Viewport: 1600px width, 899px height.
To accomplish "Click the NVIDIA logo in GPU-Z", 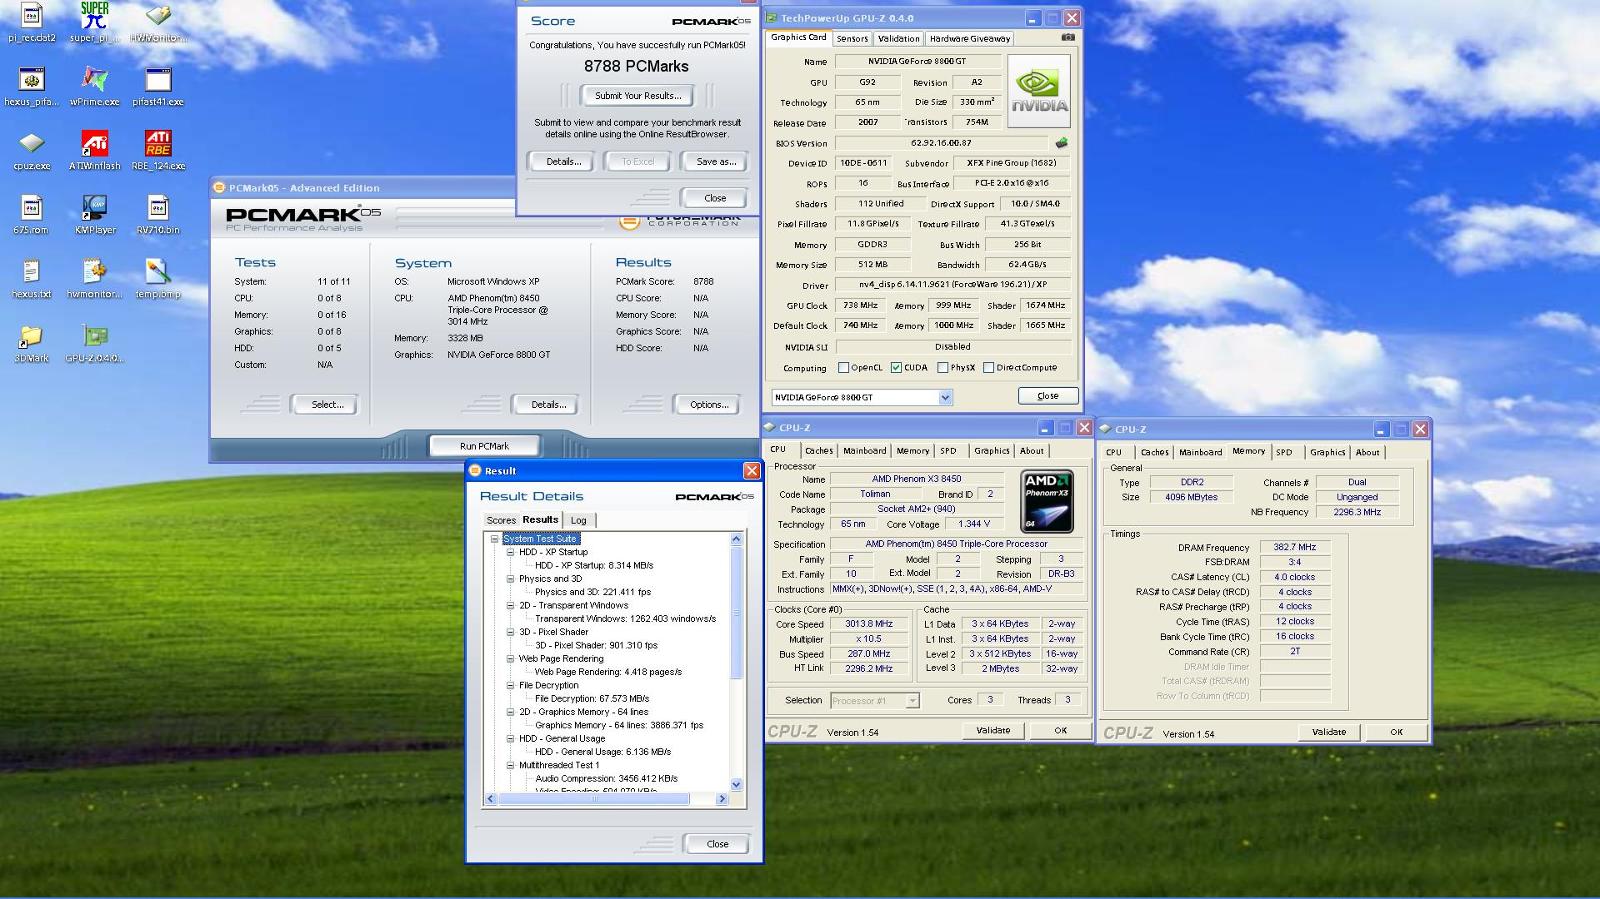I will pyautogui.click(x=1039, y=91).
